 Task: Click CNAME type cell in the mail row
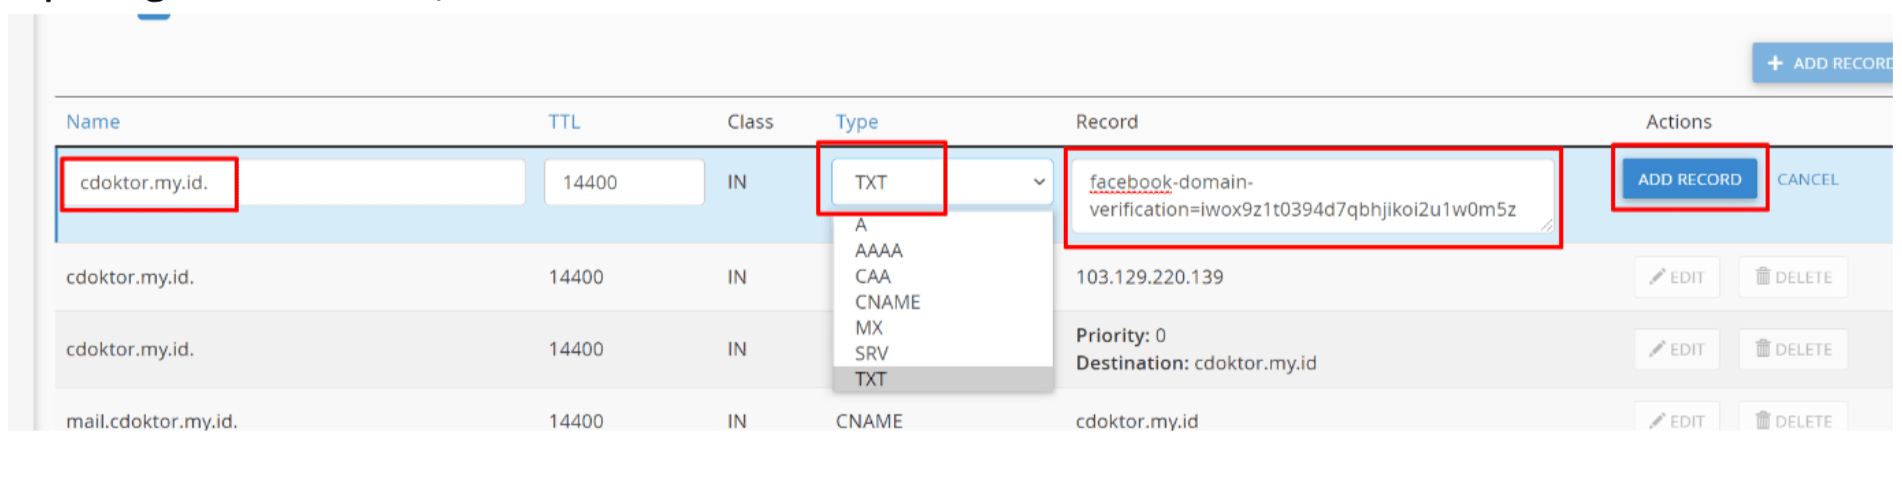(869, 421)
